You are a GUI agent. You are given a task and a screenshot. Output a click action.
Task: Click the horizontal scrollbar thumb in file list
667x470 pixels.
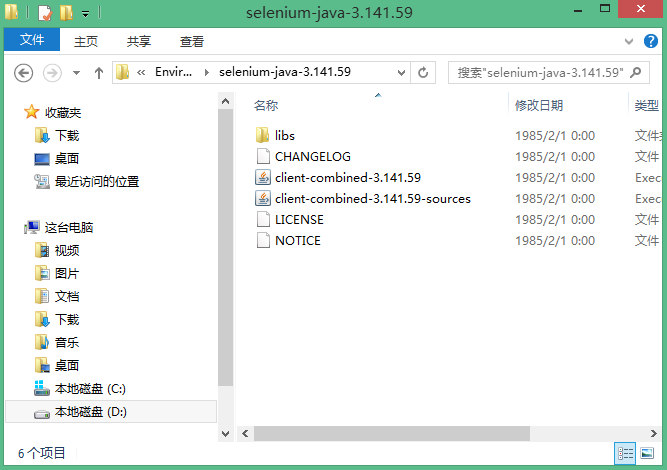click(392, 433)
